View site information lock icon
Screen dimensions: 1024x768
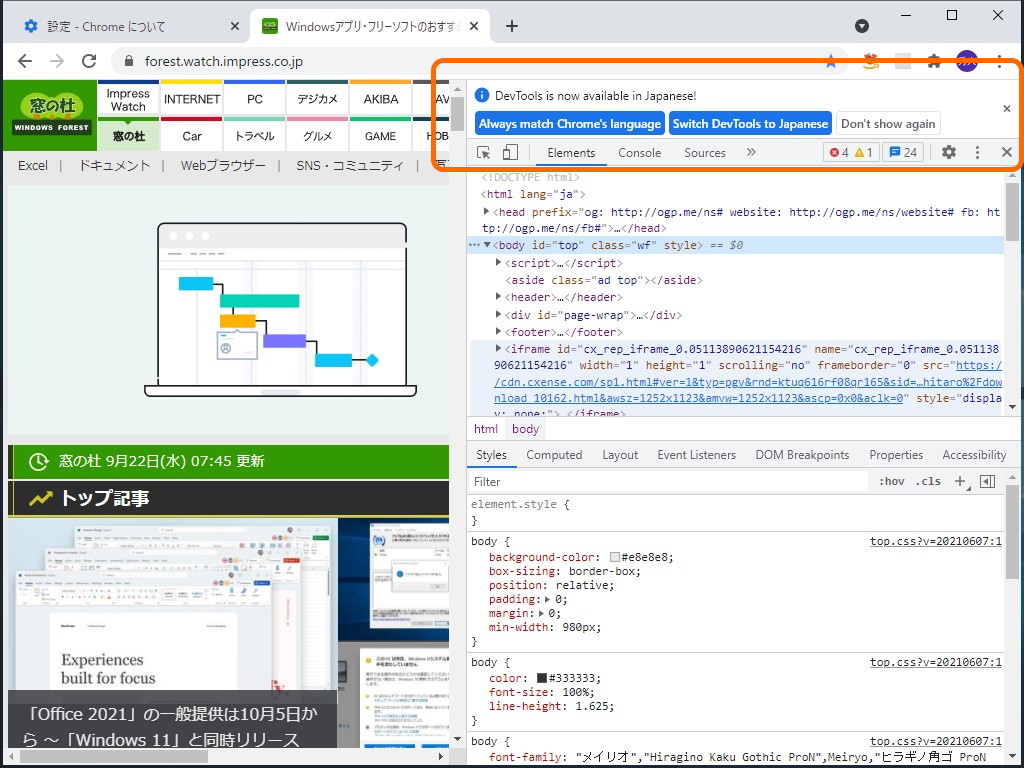[129, 61]
